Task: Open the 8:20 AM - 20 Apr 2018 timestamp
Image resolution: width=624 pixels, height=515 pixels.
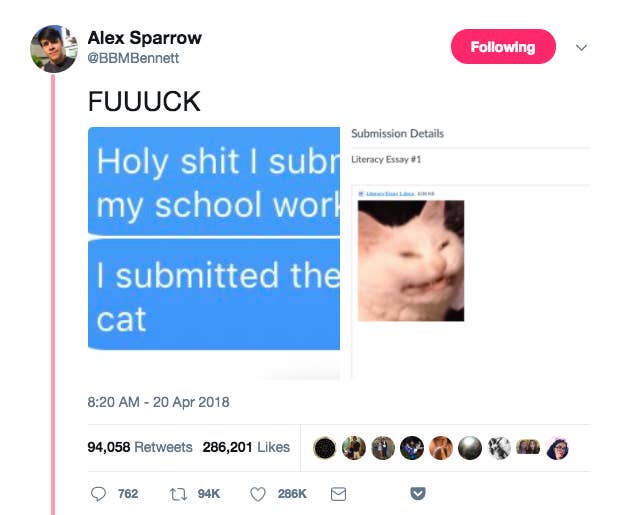Action: tap(158, 402)
